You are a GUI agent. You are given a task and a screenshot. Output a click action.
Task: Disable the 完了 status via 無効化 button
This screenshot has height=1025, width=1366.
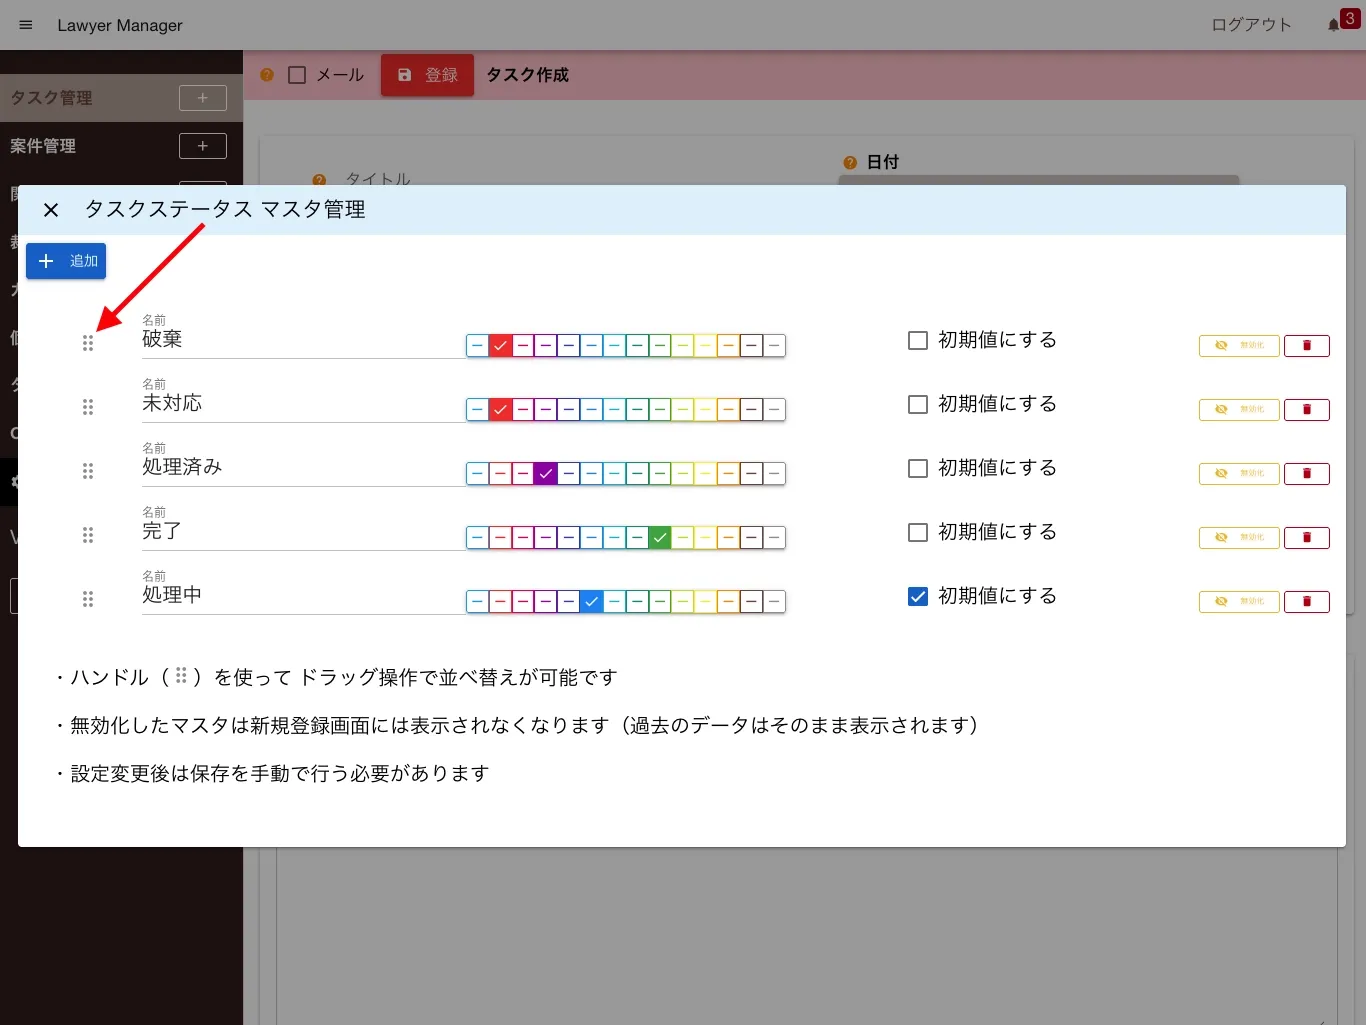(1239, 537)
